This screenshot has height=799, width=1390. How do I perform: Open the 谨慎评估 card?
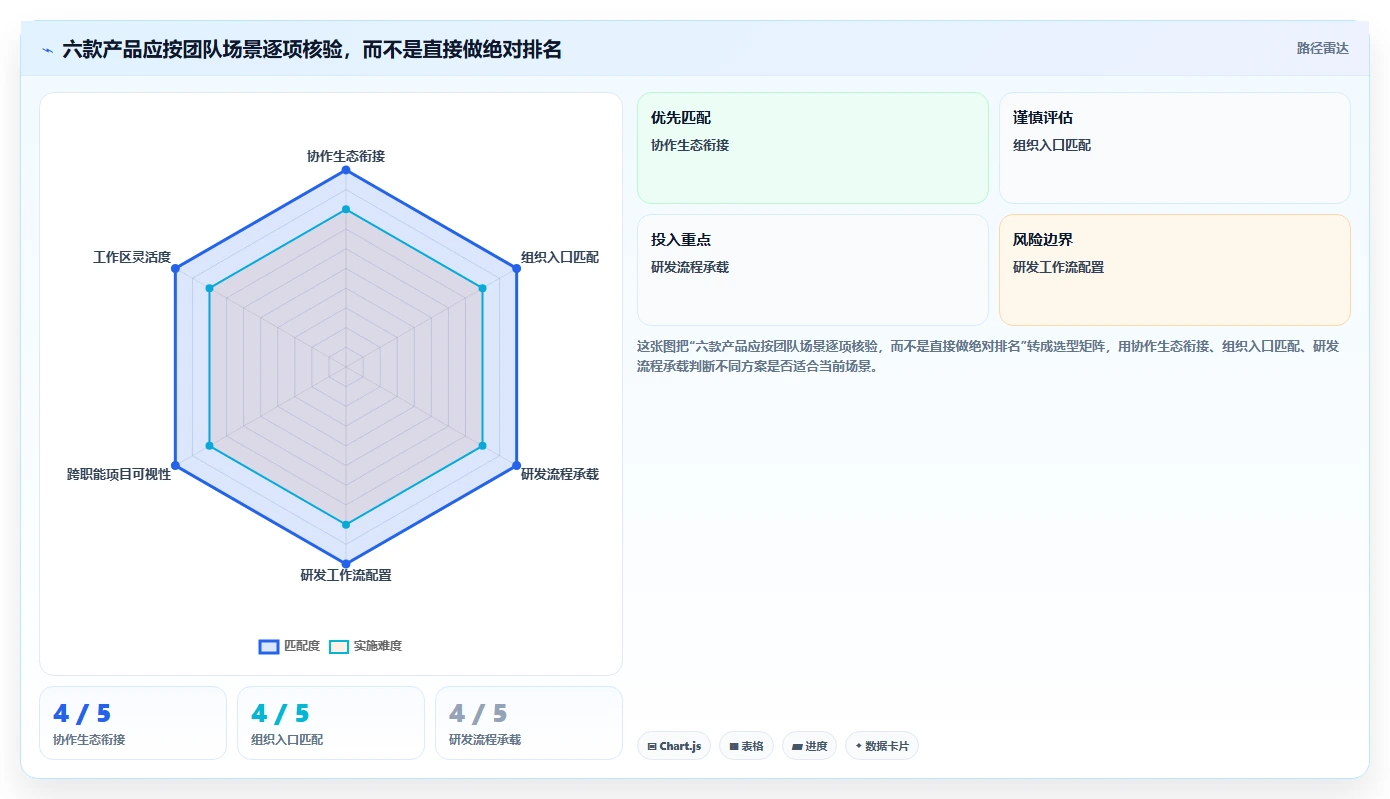point(1175,148)
